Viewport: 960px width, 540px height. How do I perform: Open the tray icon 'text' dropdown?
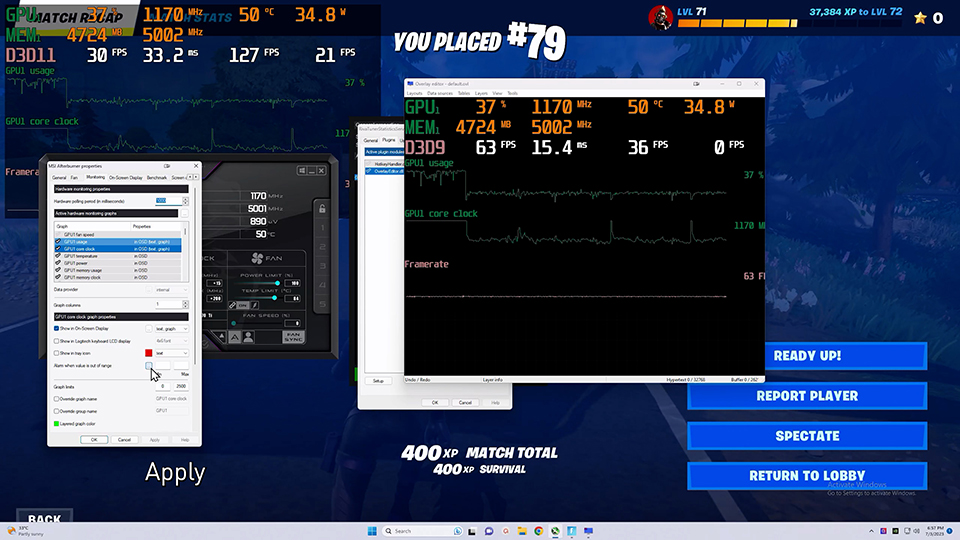(171, 353)
